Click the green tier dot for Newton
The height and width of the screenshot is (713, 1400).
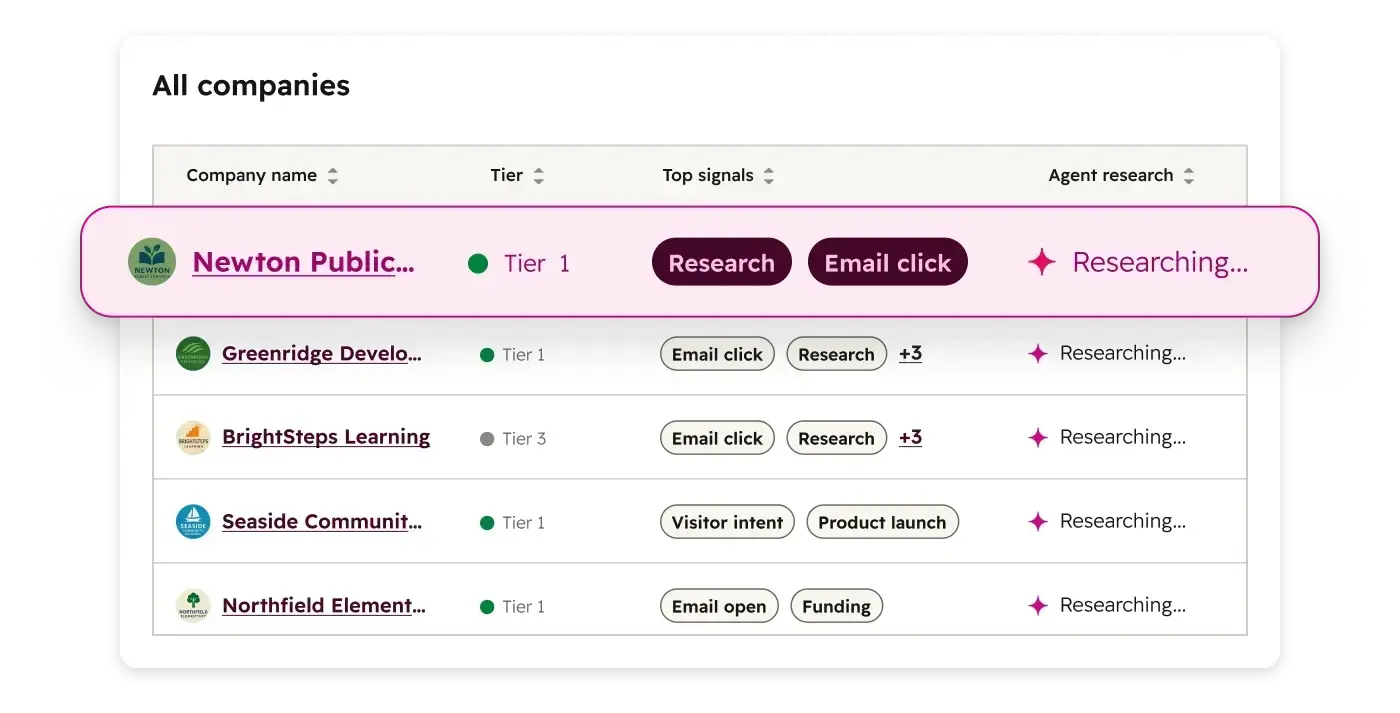[478, 264]
